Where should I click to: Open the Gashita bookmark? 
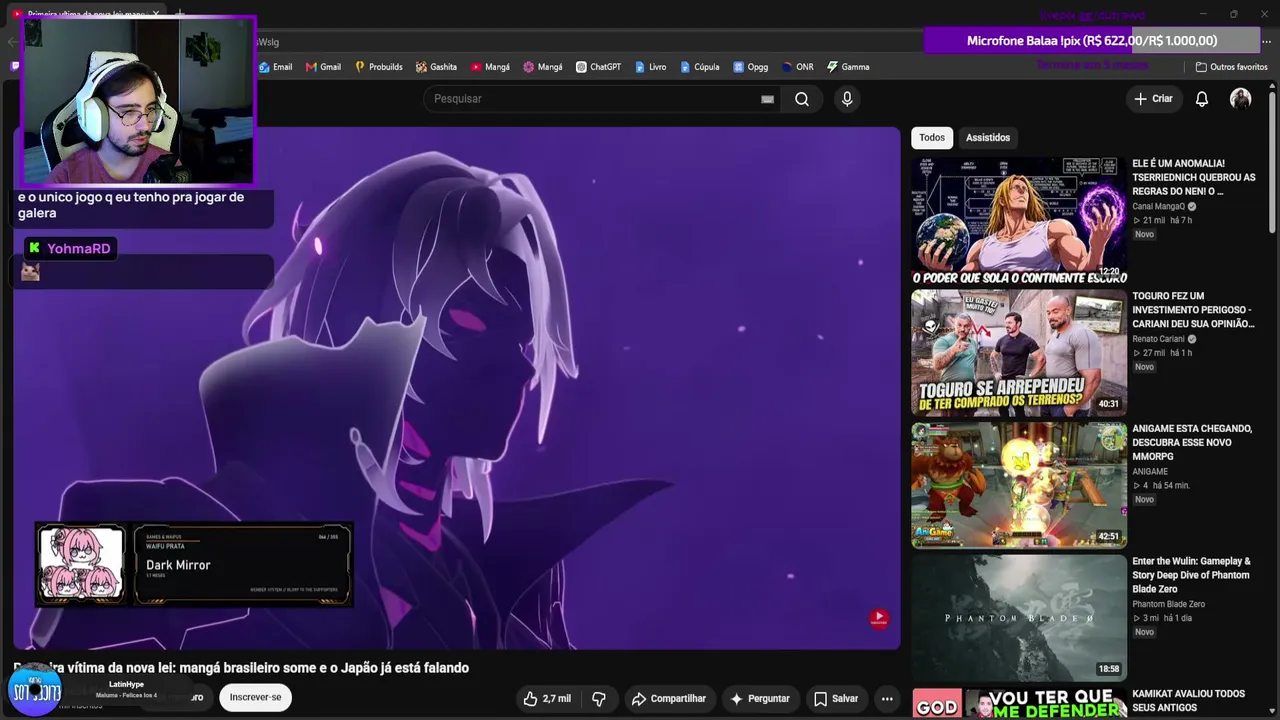[x=436, y=67]
